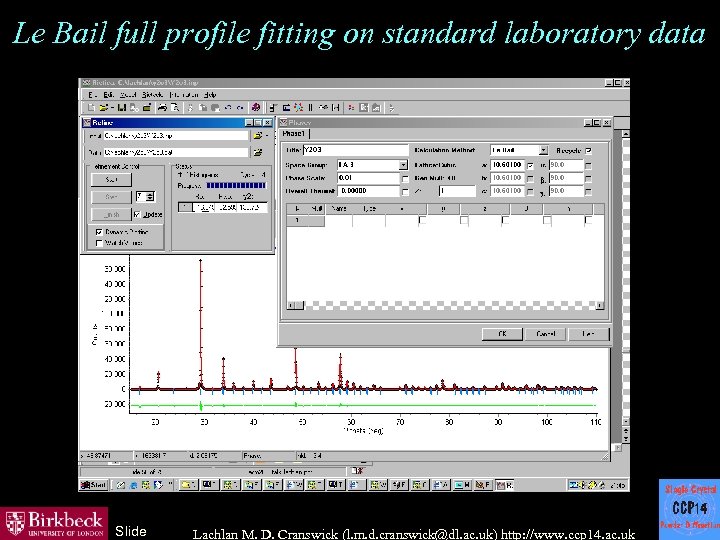Browse for data file in Refine window
This screenshot has height=540, width=720.
258,152
